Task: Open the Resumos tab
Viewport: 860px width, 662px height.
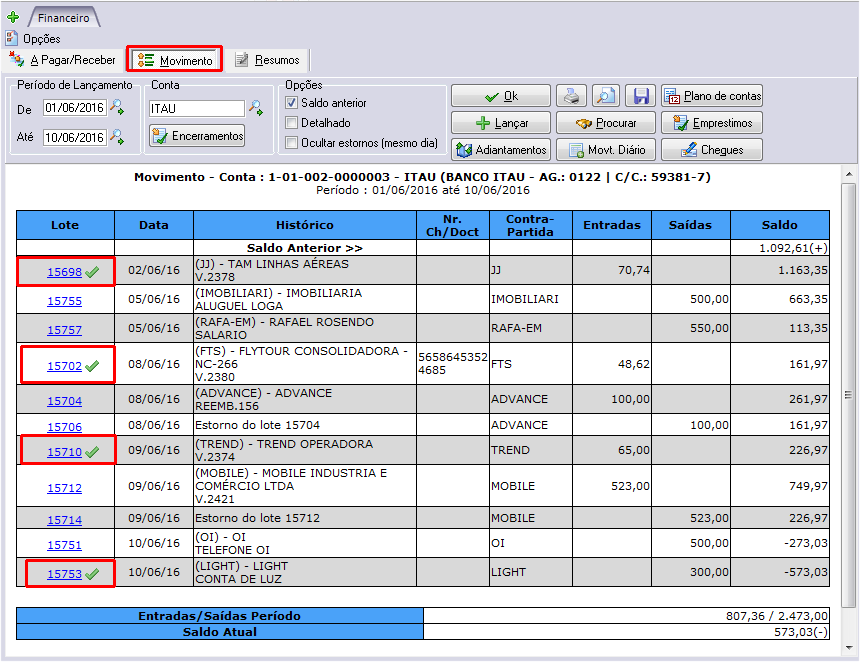Action: pos(268,60)
